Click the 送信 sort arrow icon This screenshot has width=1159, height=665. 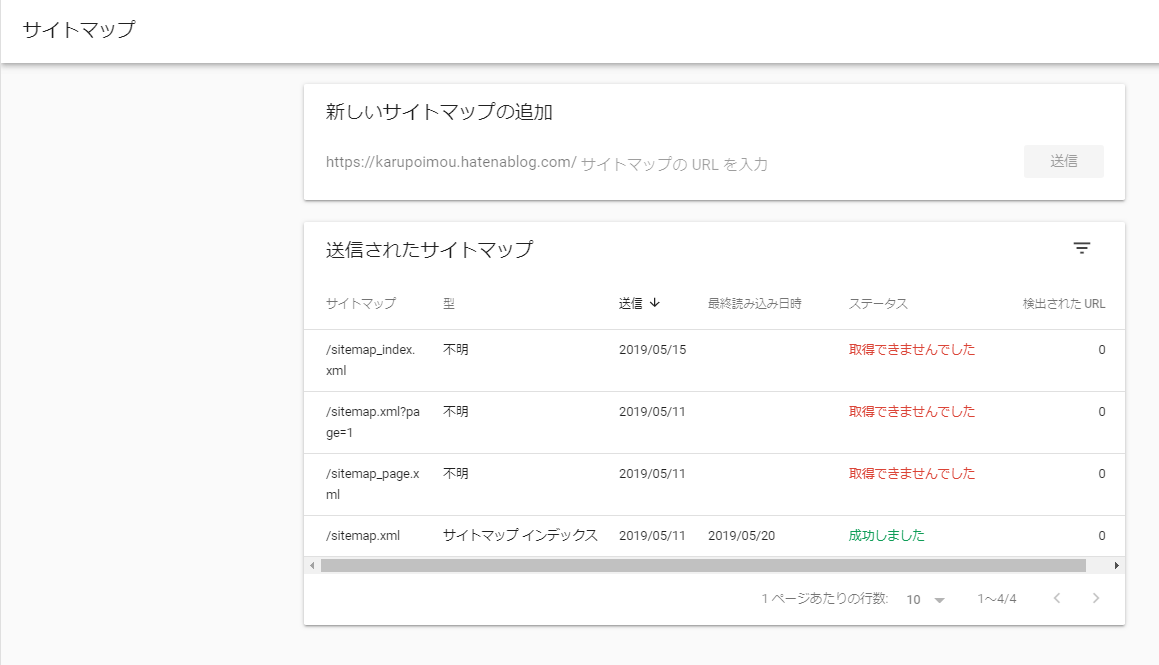[655, 303]
